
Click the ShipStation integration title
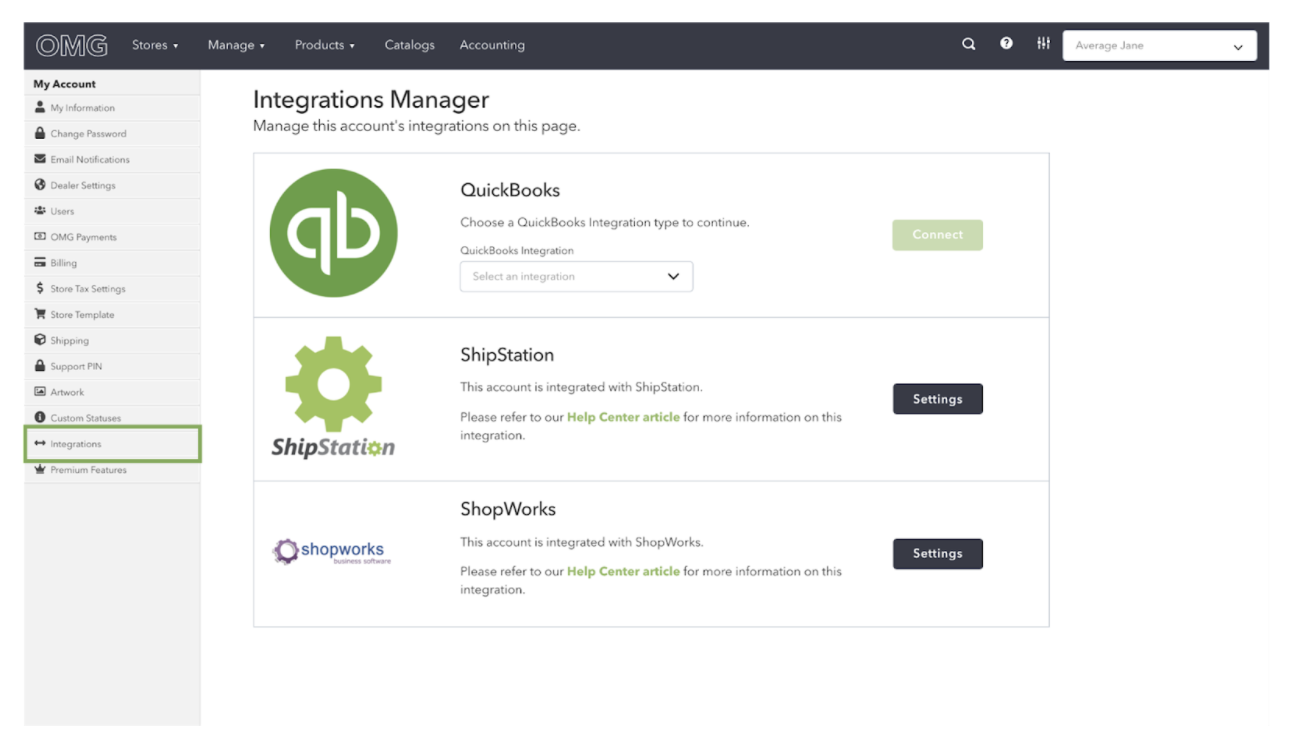(507, 355)
